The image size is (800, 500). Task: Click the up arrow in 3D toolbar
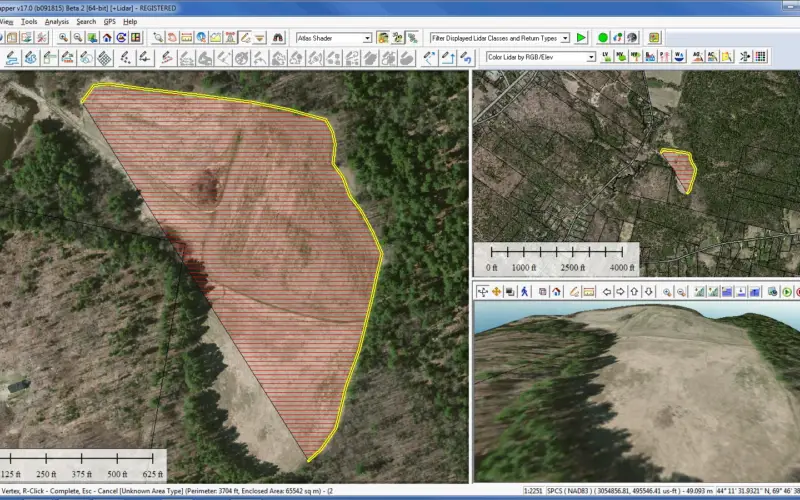(634, 292)
